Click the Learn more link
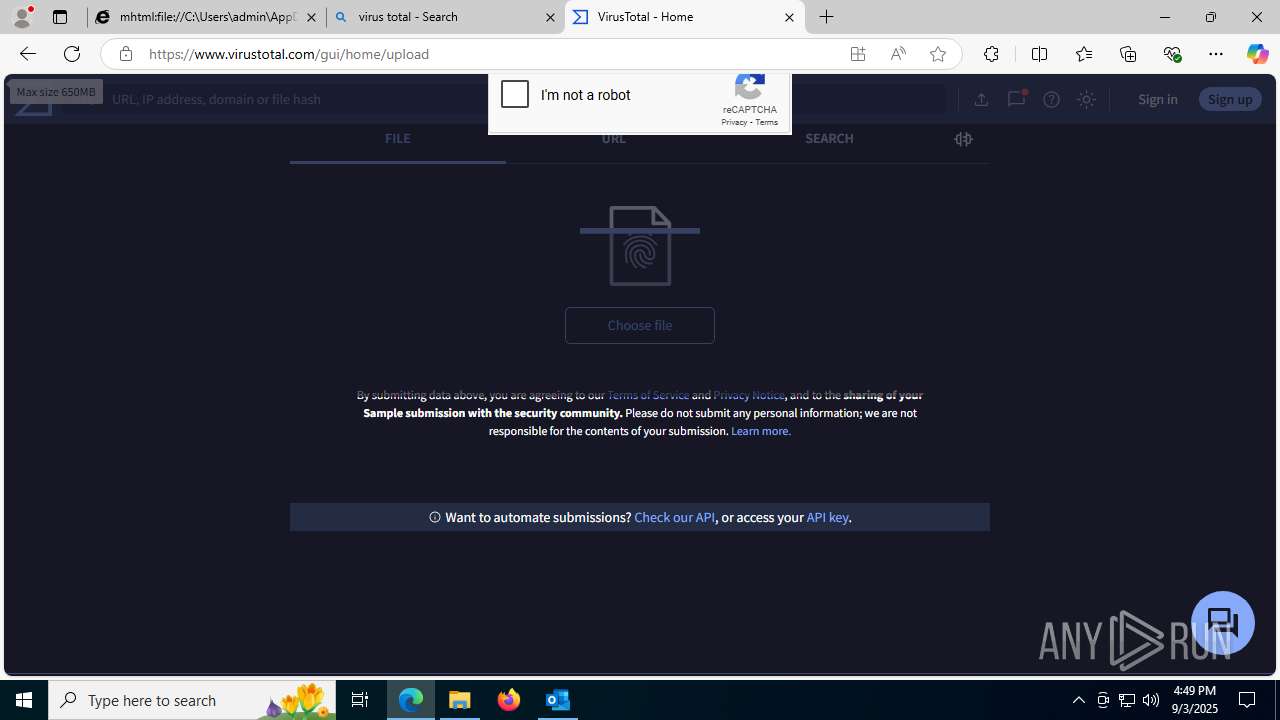 pos(761,431)
